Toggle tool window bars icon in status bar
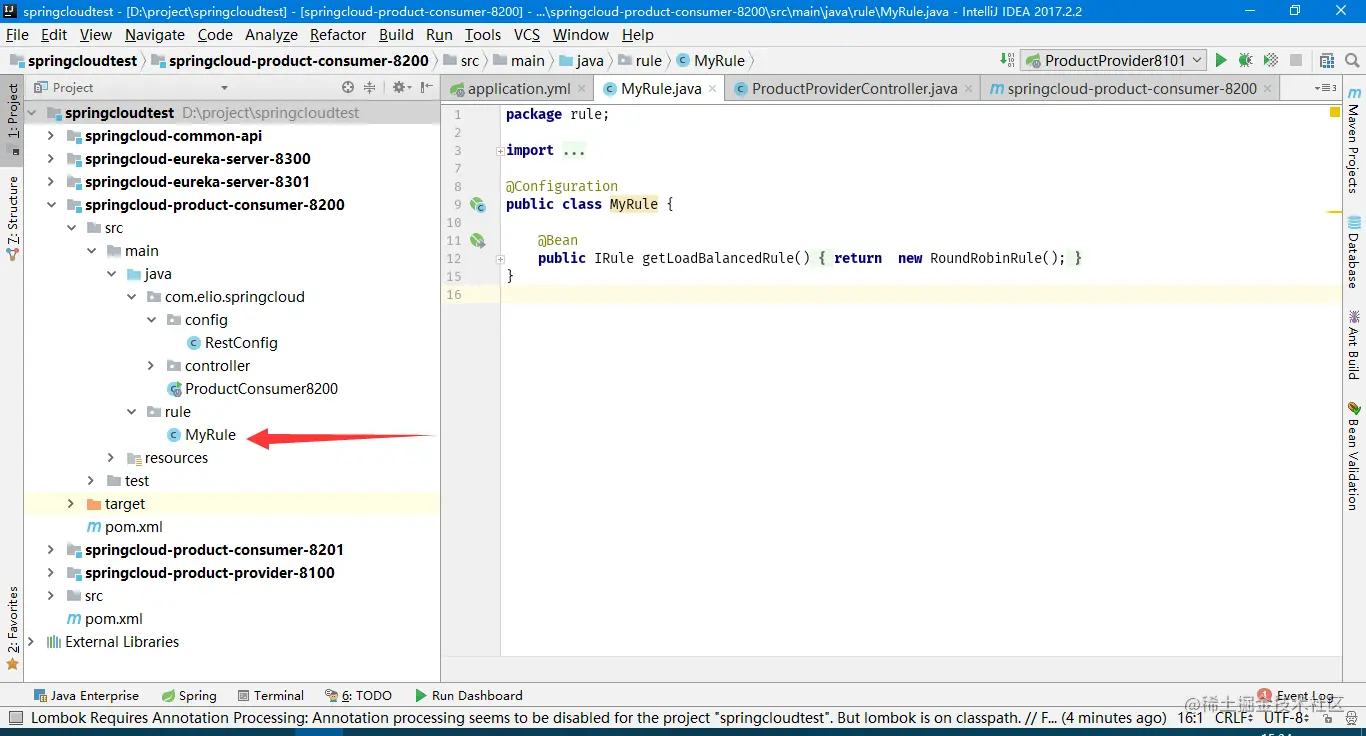The height and width of the screenshot is (736, 1366). 14,717
